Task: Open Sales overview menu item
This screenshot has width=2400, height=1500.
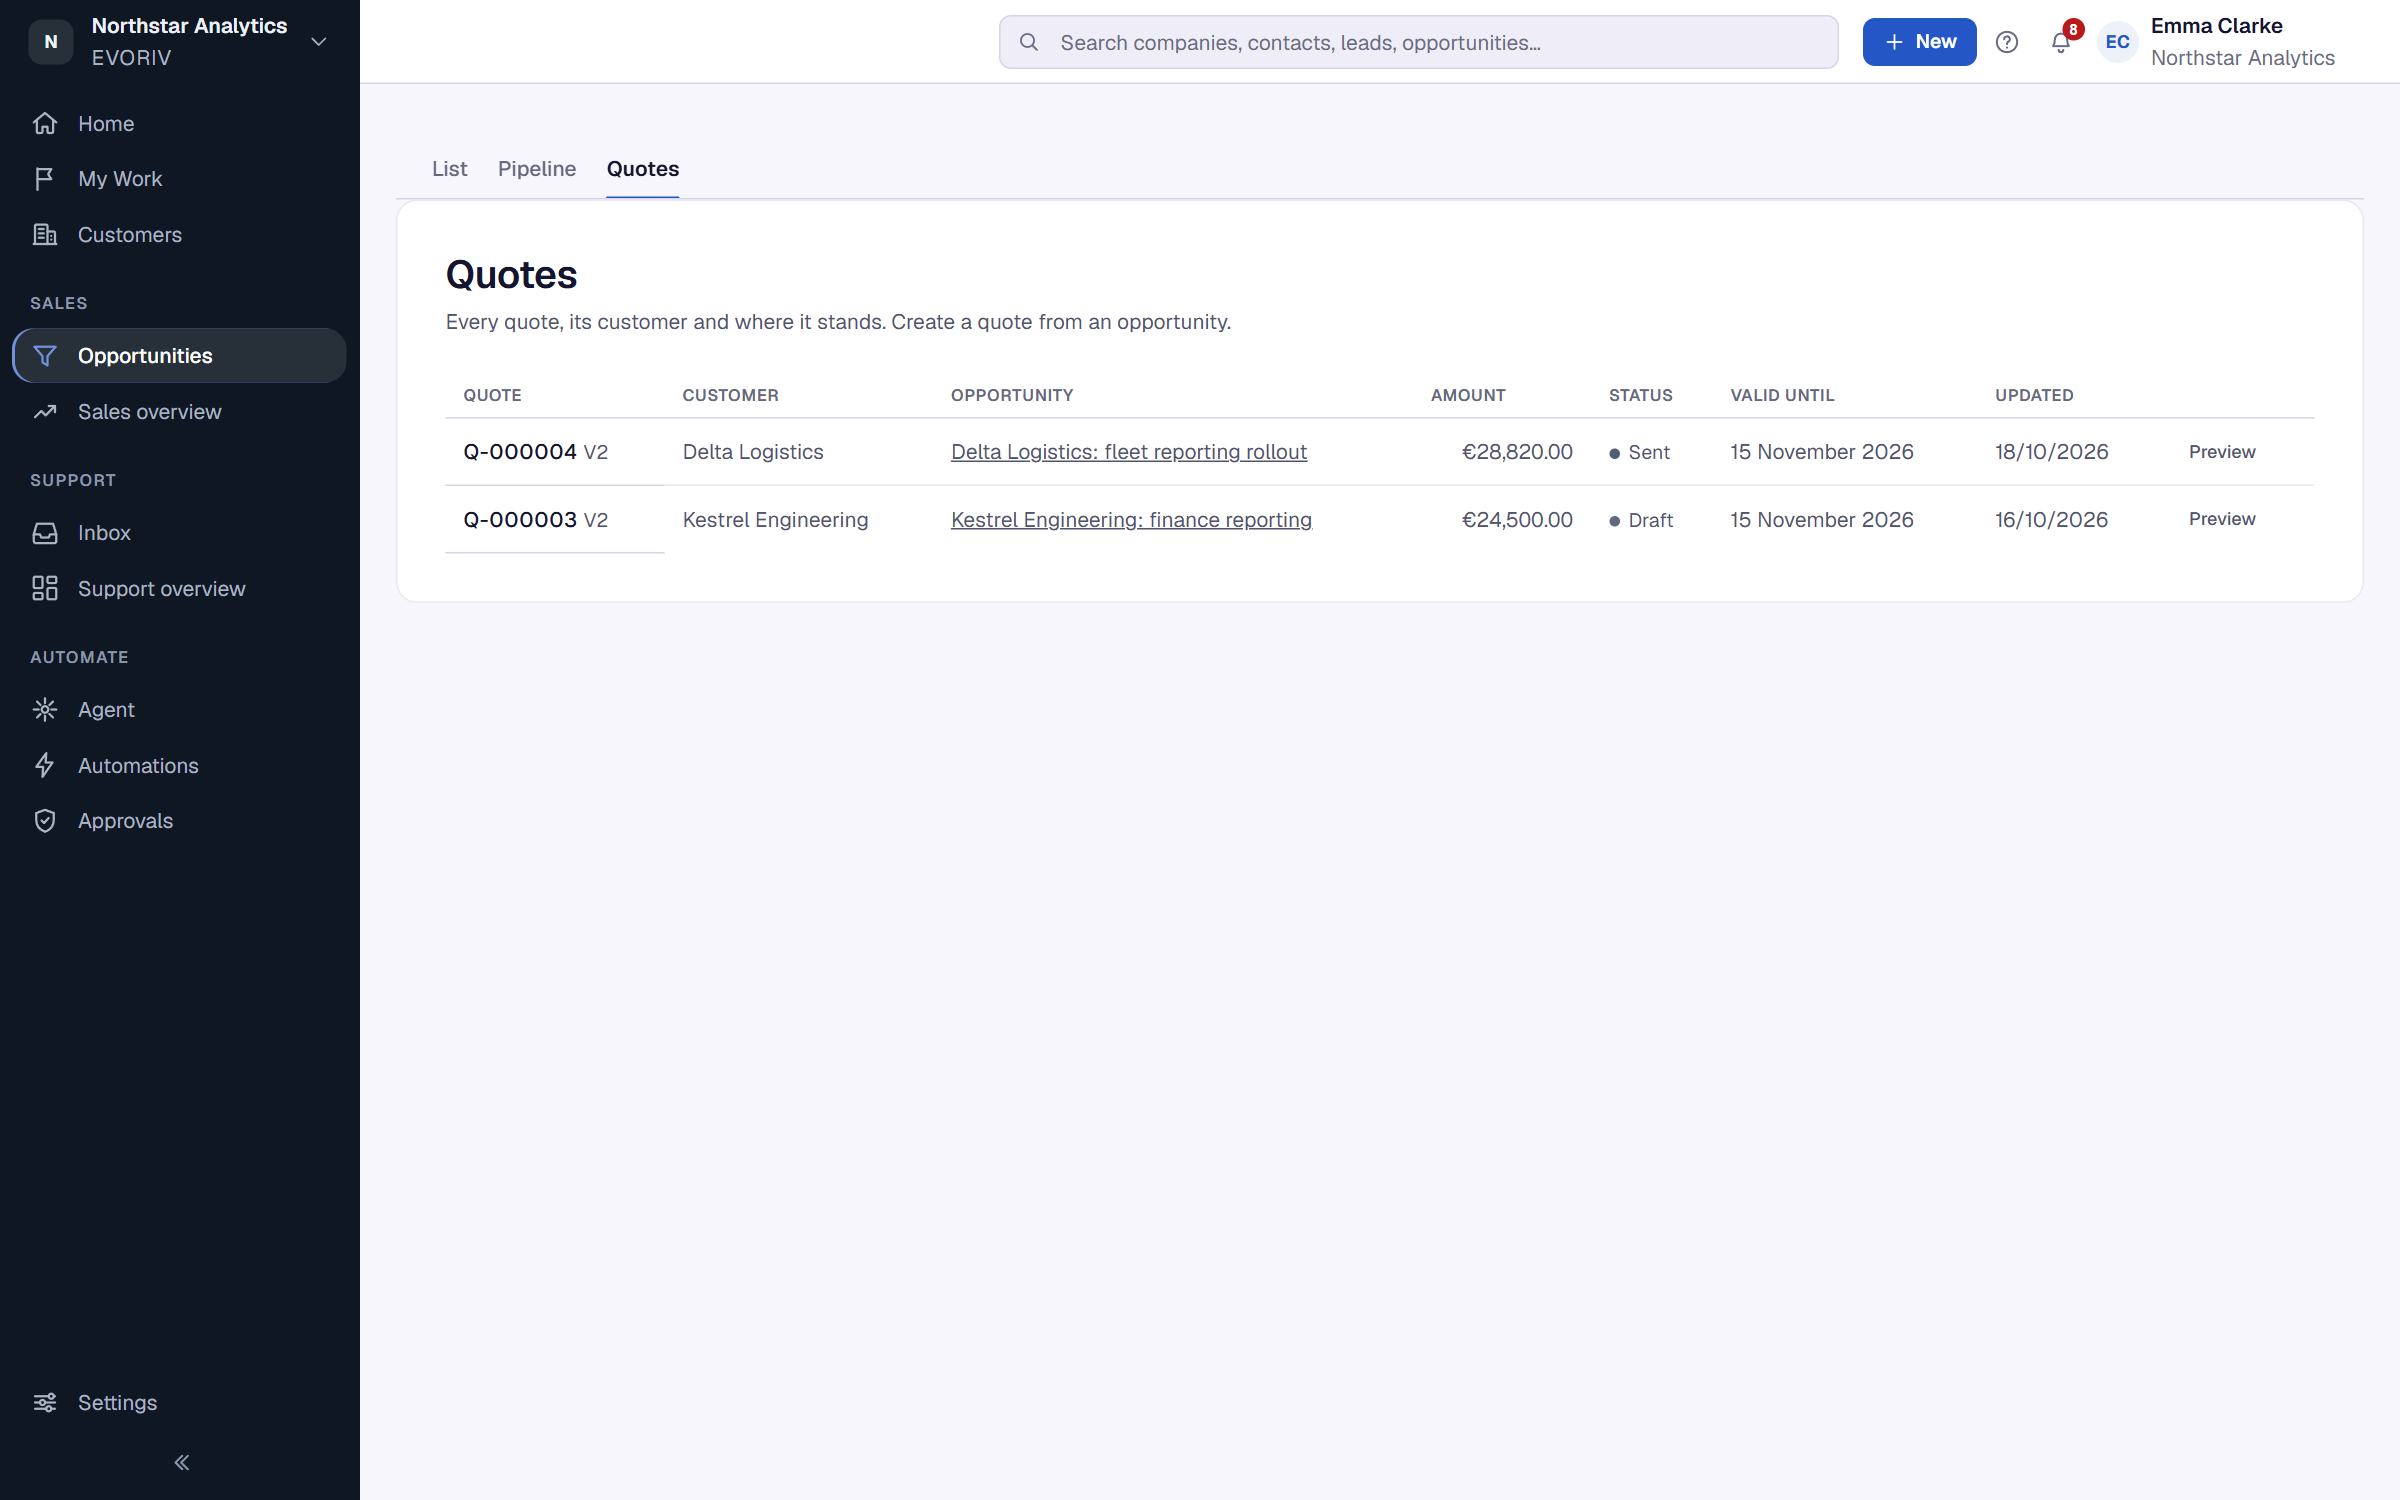Action: (179, 412)
